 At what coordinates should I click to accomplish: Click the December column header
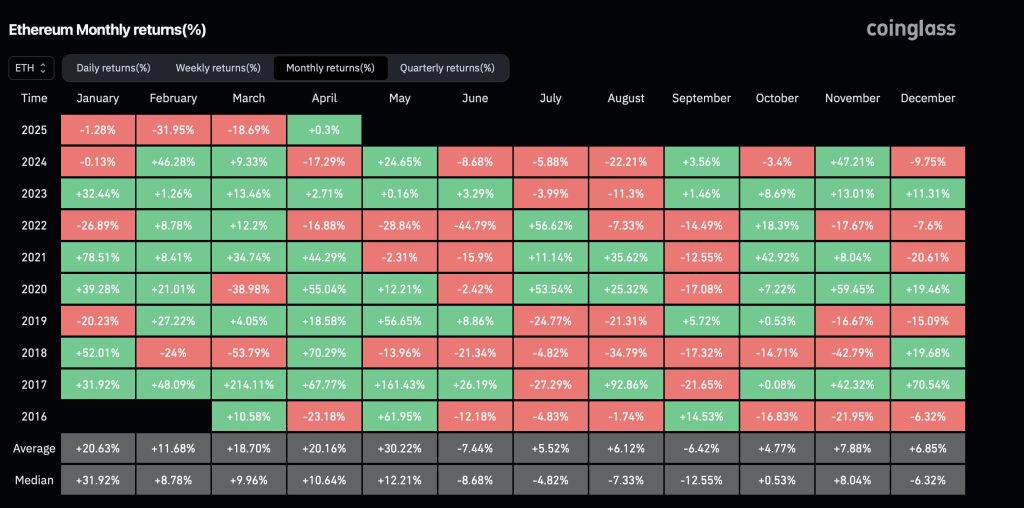tap(928, 98)
